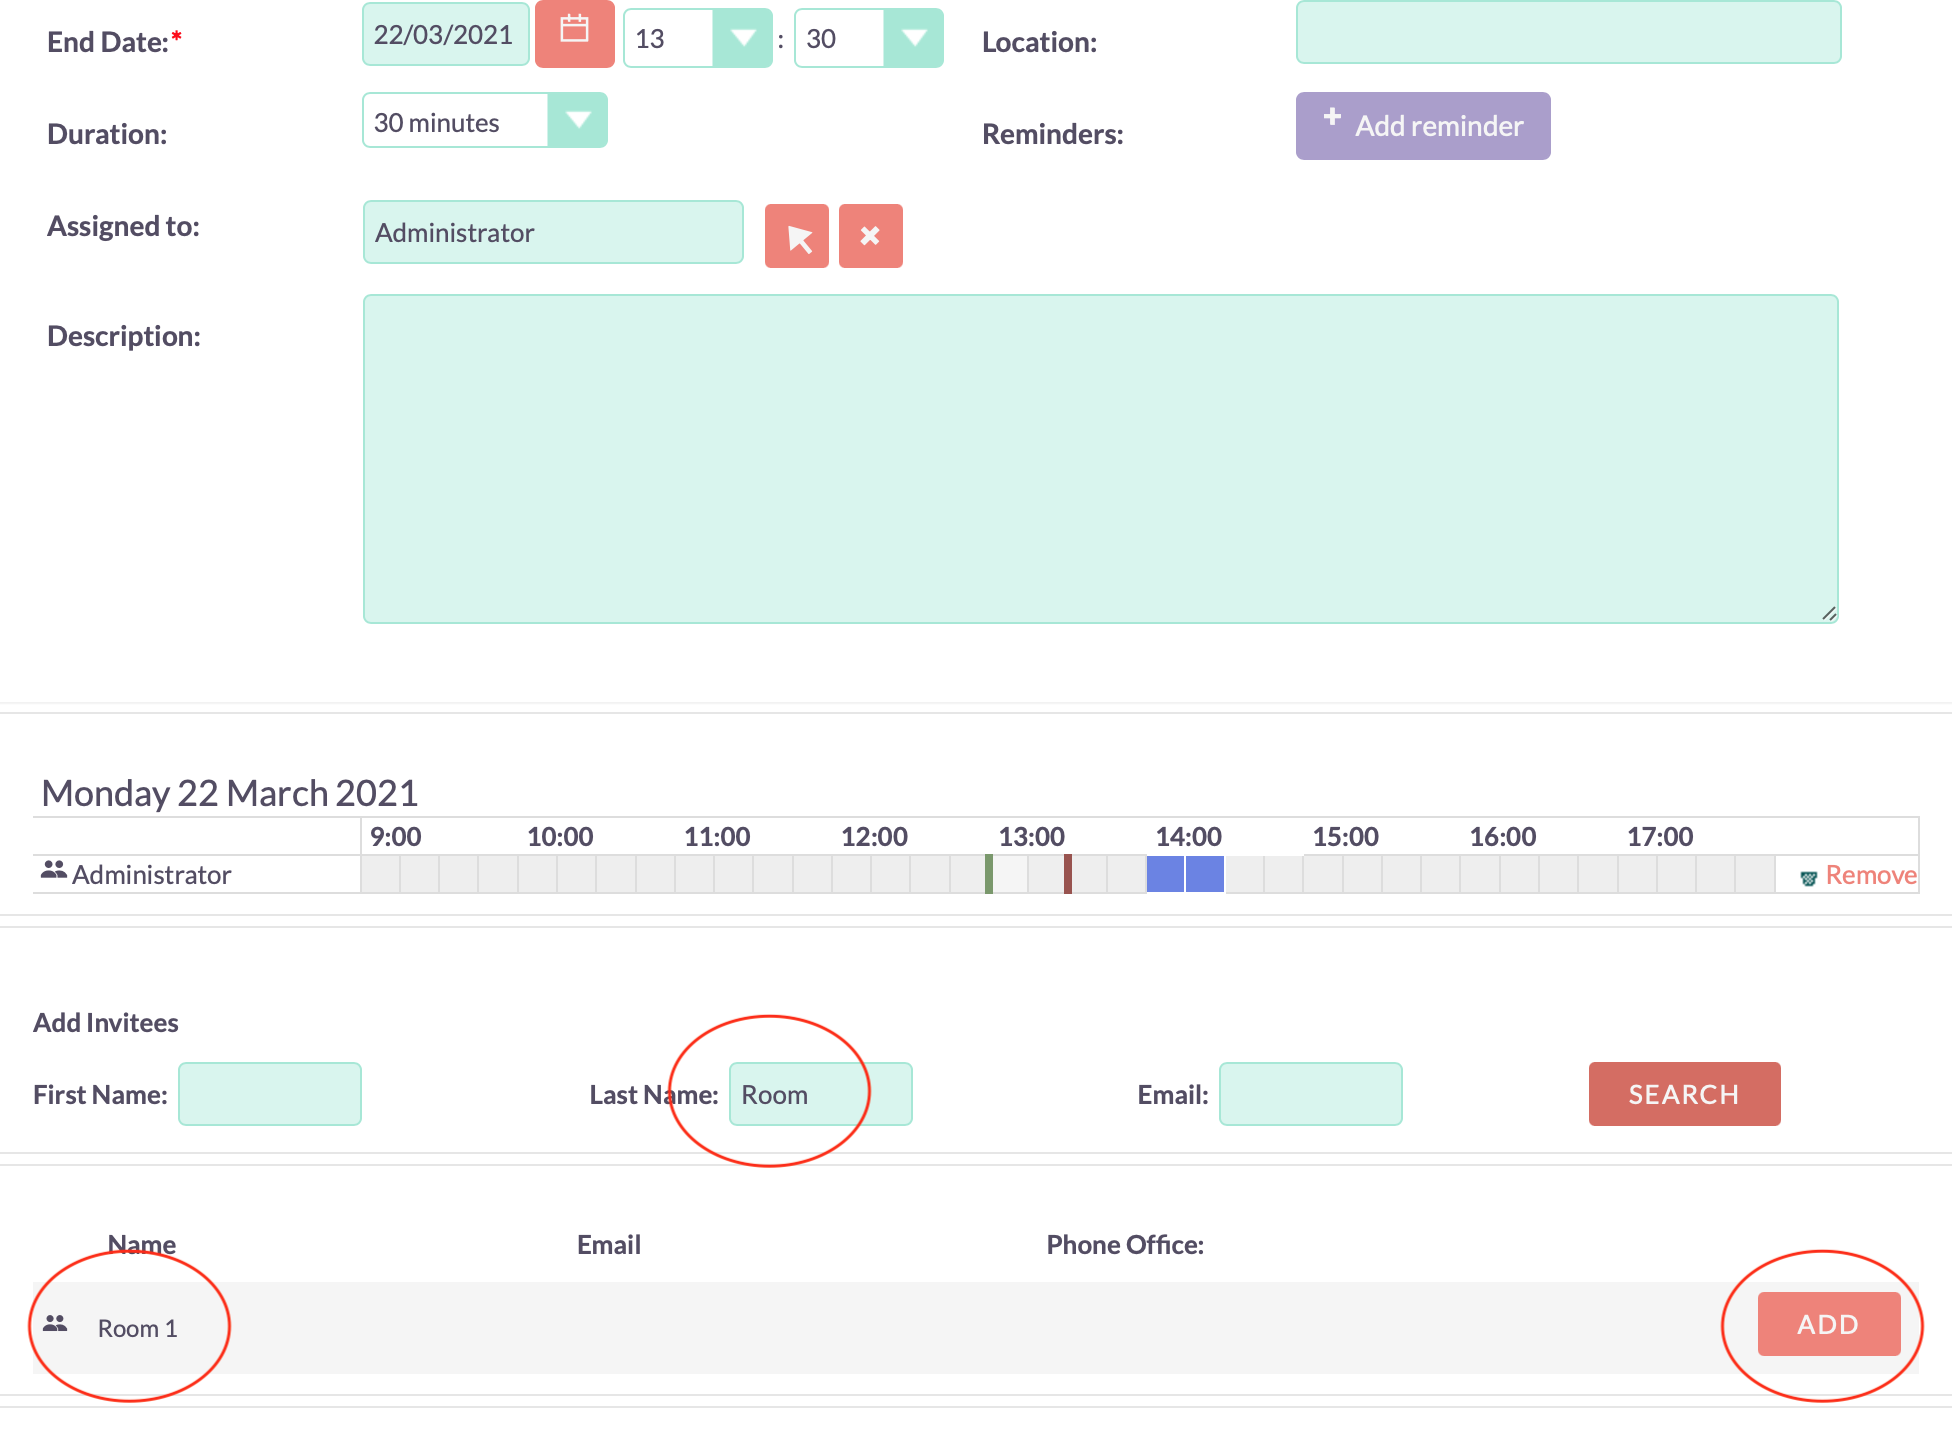Image resolution: width=1952 pixels, height=1444 pixels.
Task: Click the red end marker in the timeline
Action: tap(1068, 874)
